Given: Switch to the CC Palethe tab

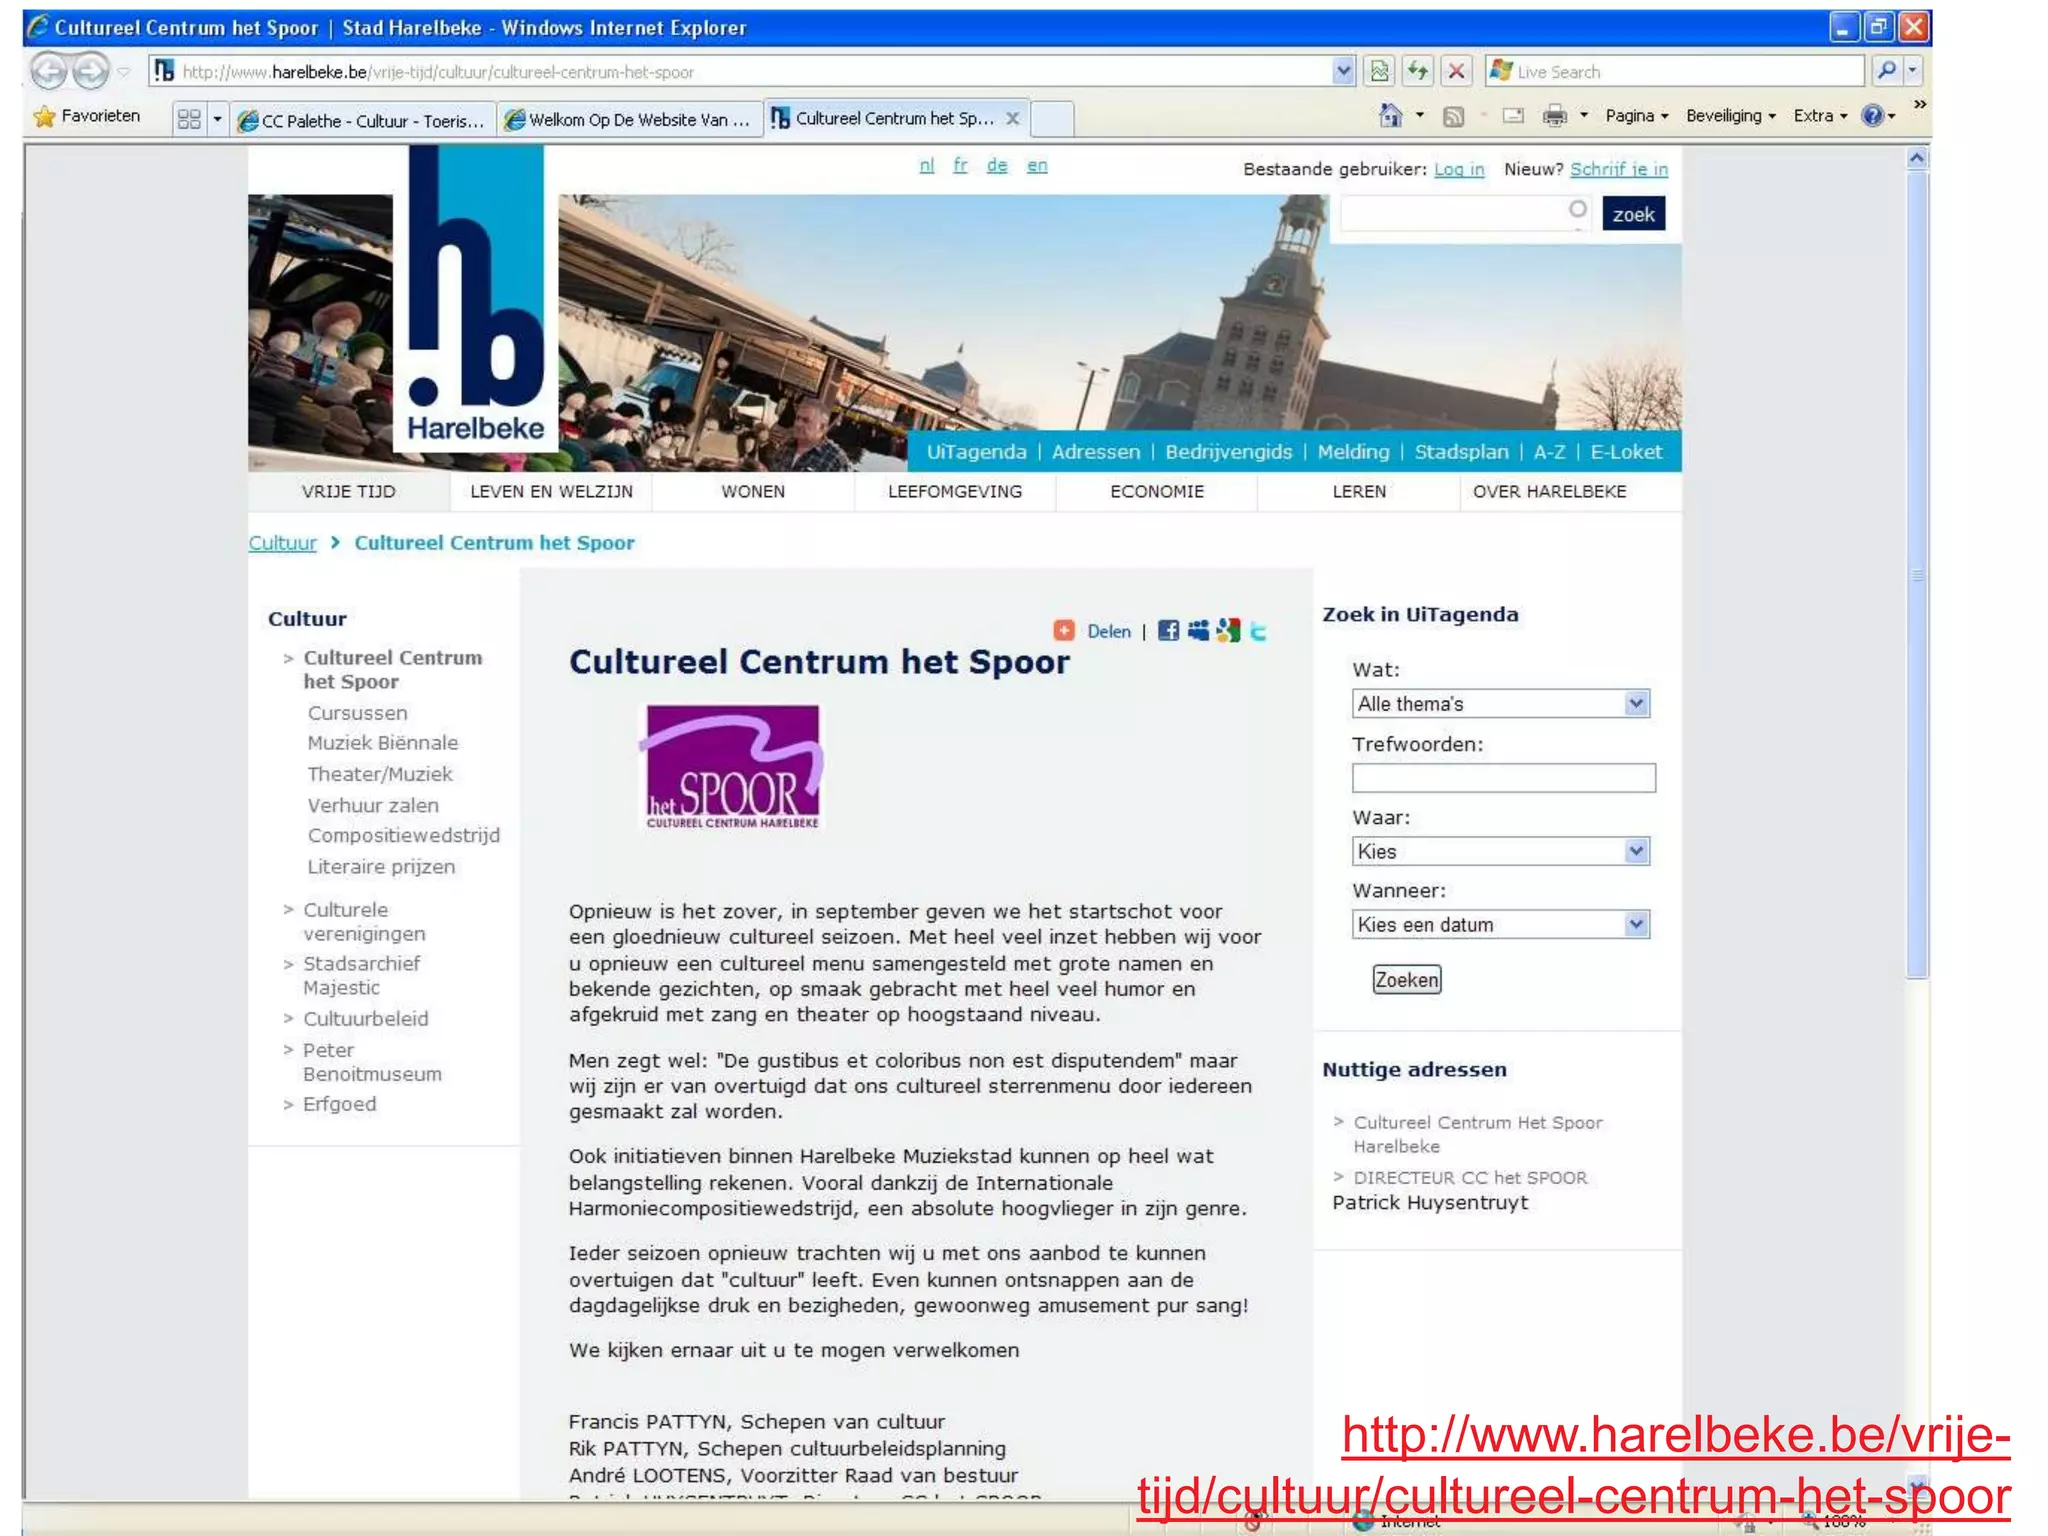Looking at the screenshot, I should (362, 120).
